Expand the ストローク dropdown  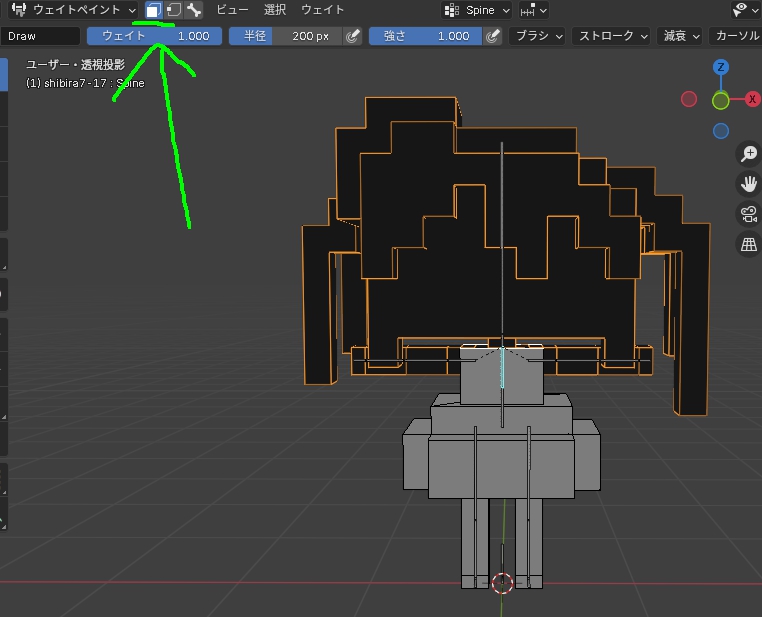tap(611, 36)
